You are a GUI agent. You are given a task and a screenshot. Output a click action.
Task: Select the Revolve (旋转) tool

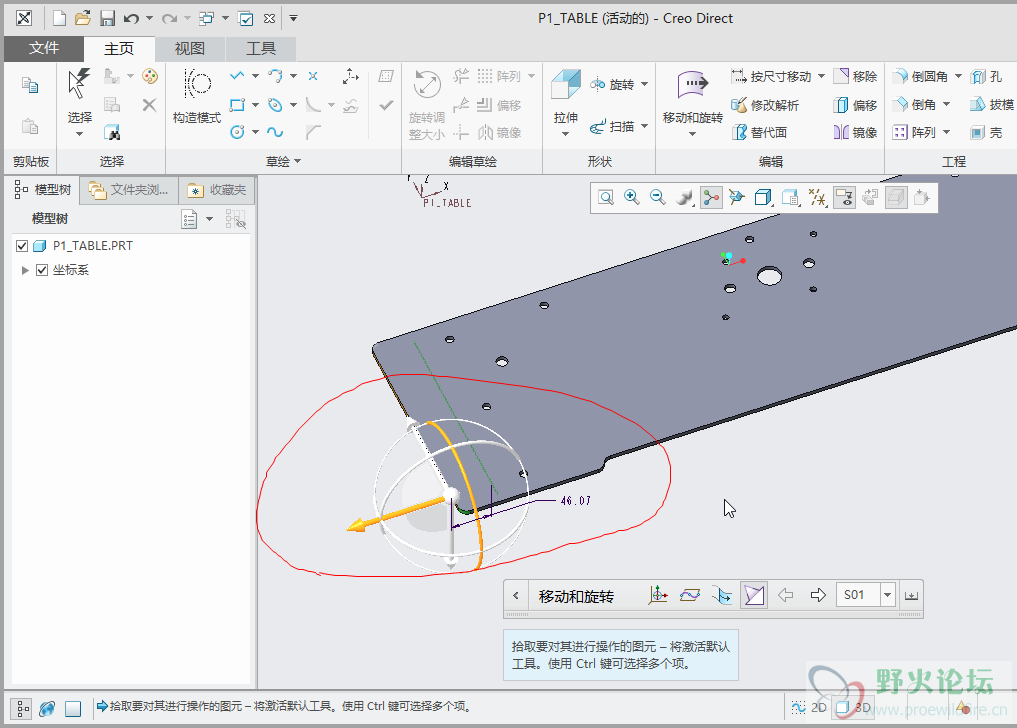(612, 84)
